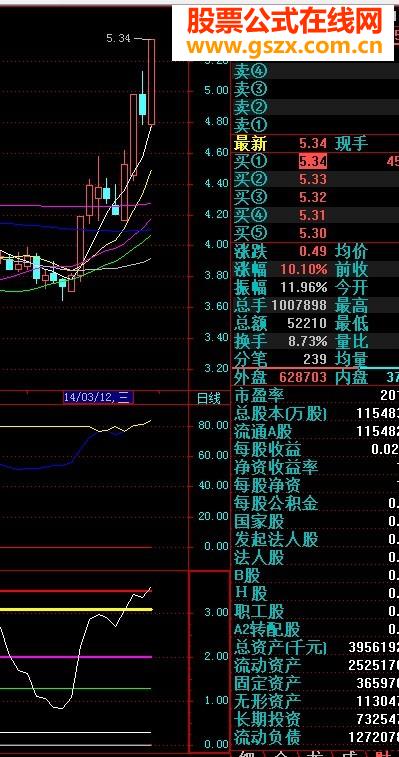Click the 每股公积金 row
This screenshot has height=757, width=399.
point(316,504)
